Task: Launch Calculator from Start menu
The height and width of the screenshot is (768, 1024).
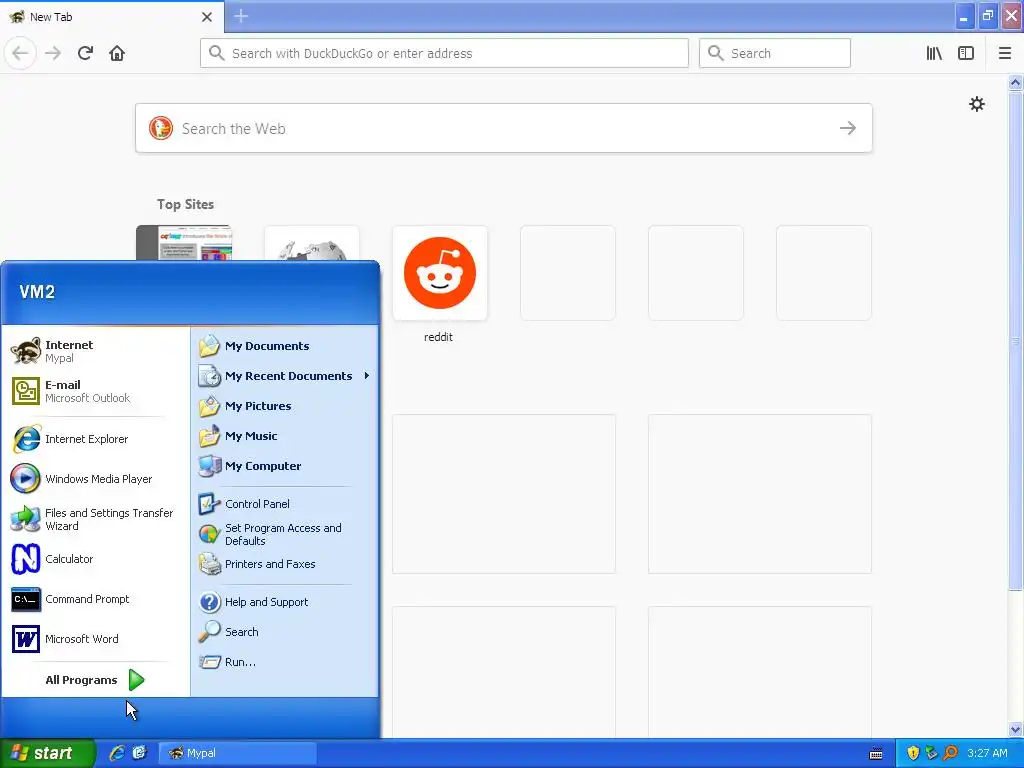Action: coord(95,559)
